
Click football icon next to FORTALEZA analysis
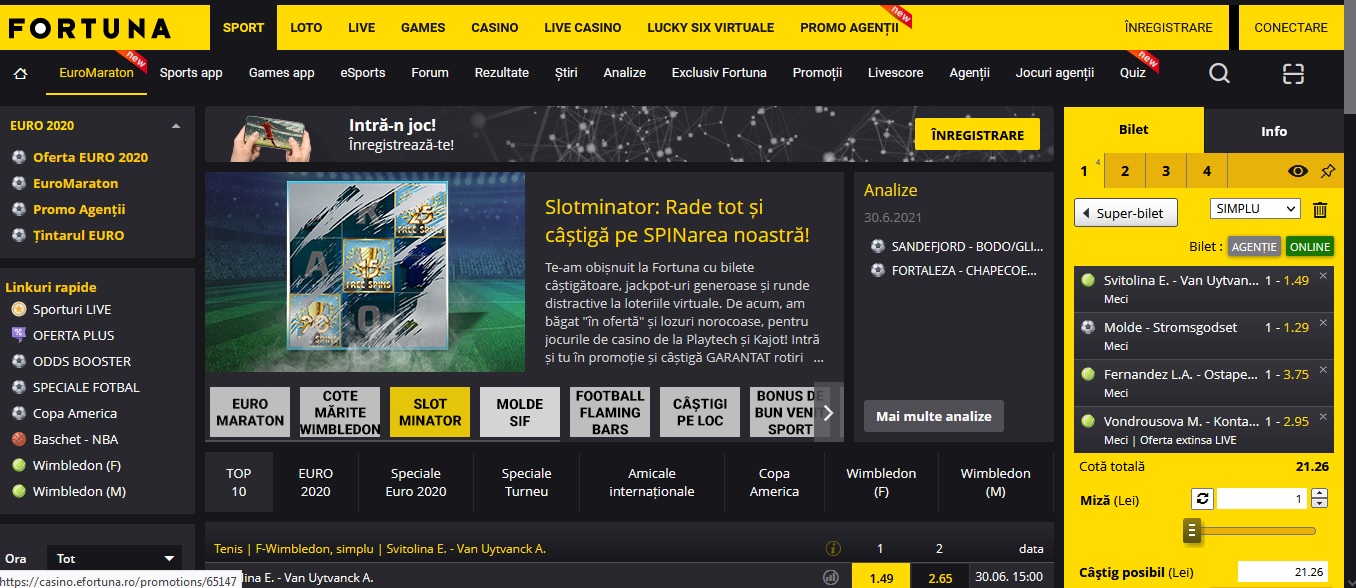(878, 269)
